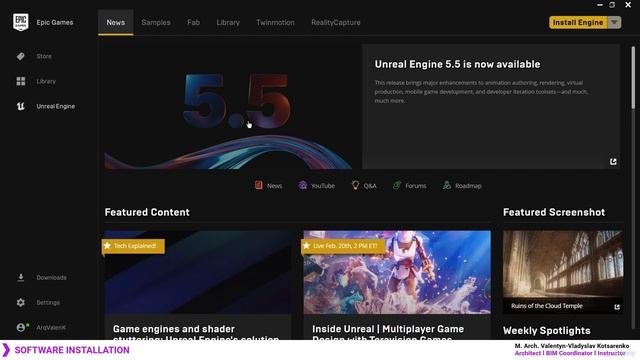Click the Install Engine button
640x360 pixels.
click(x=578, y=22)
